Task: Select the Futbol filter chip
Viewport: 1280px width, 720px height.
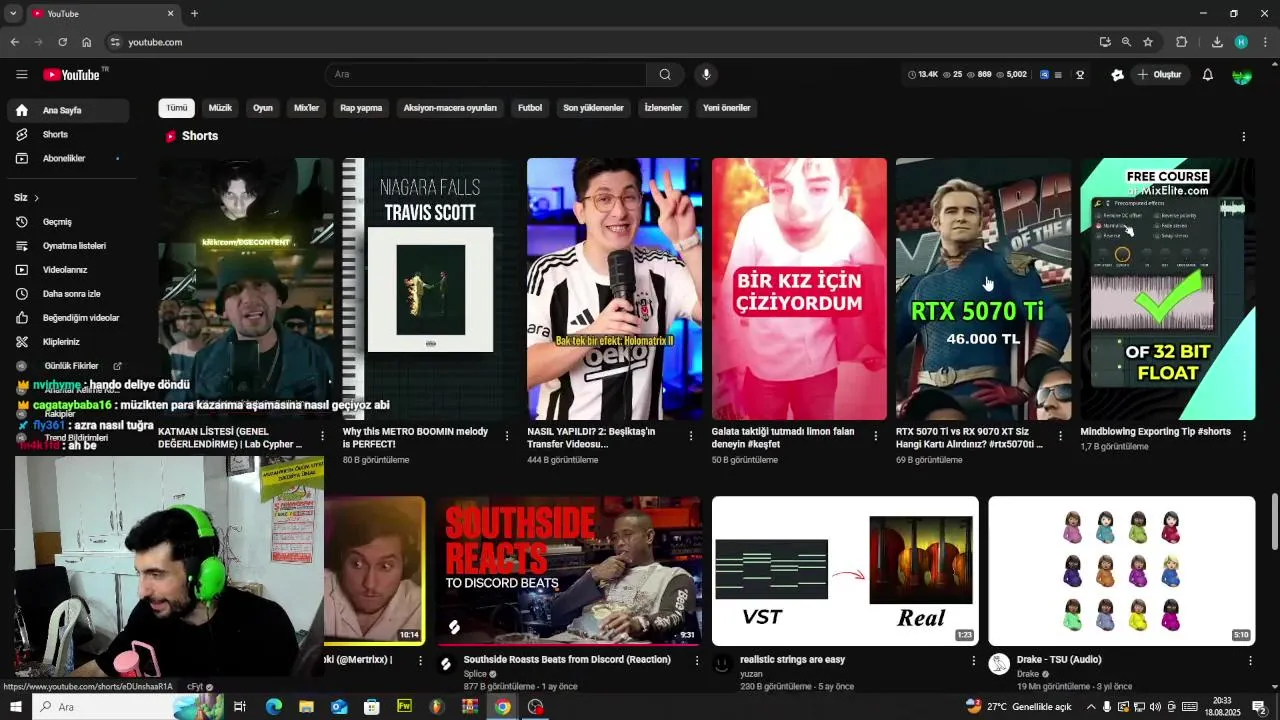Action: click(x=530, y=108)
